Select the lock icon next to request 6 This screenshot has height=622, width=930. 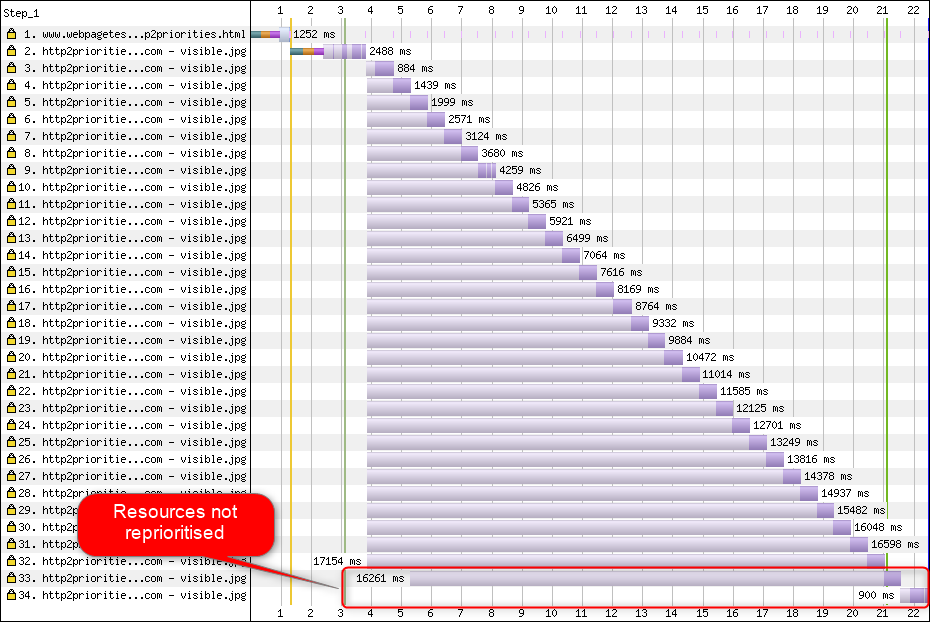pyautogui.click(x=11, y=119)
